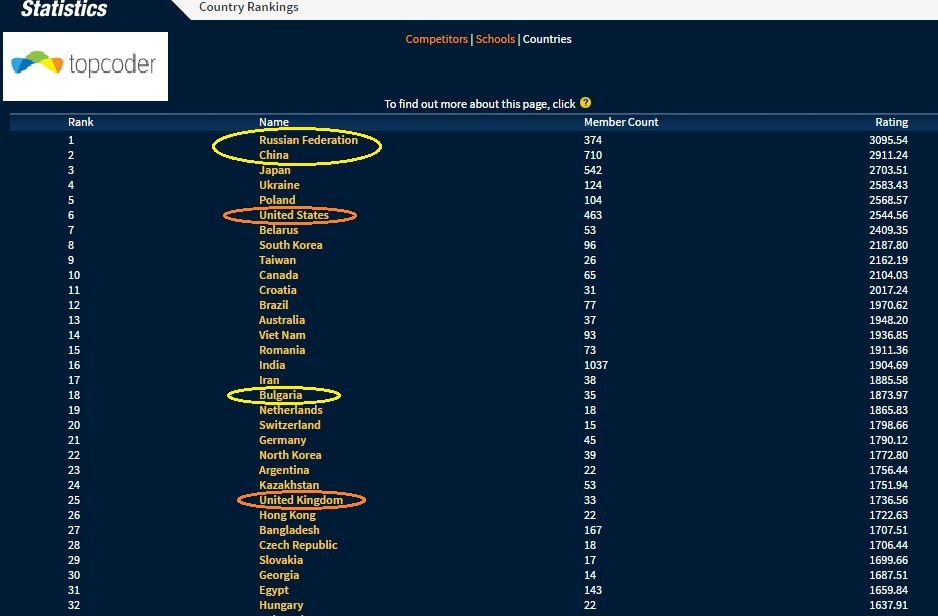Open the Taiwan country link
Screen dimensions: 938x616
pos(278,260)
